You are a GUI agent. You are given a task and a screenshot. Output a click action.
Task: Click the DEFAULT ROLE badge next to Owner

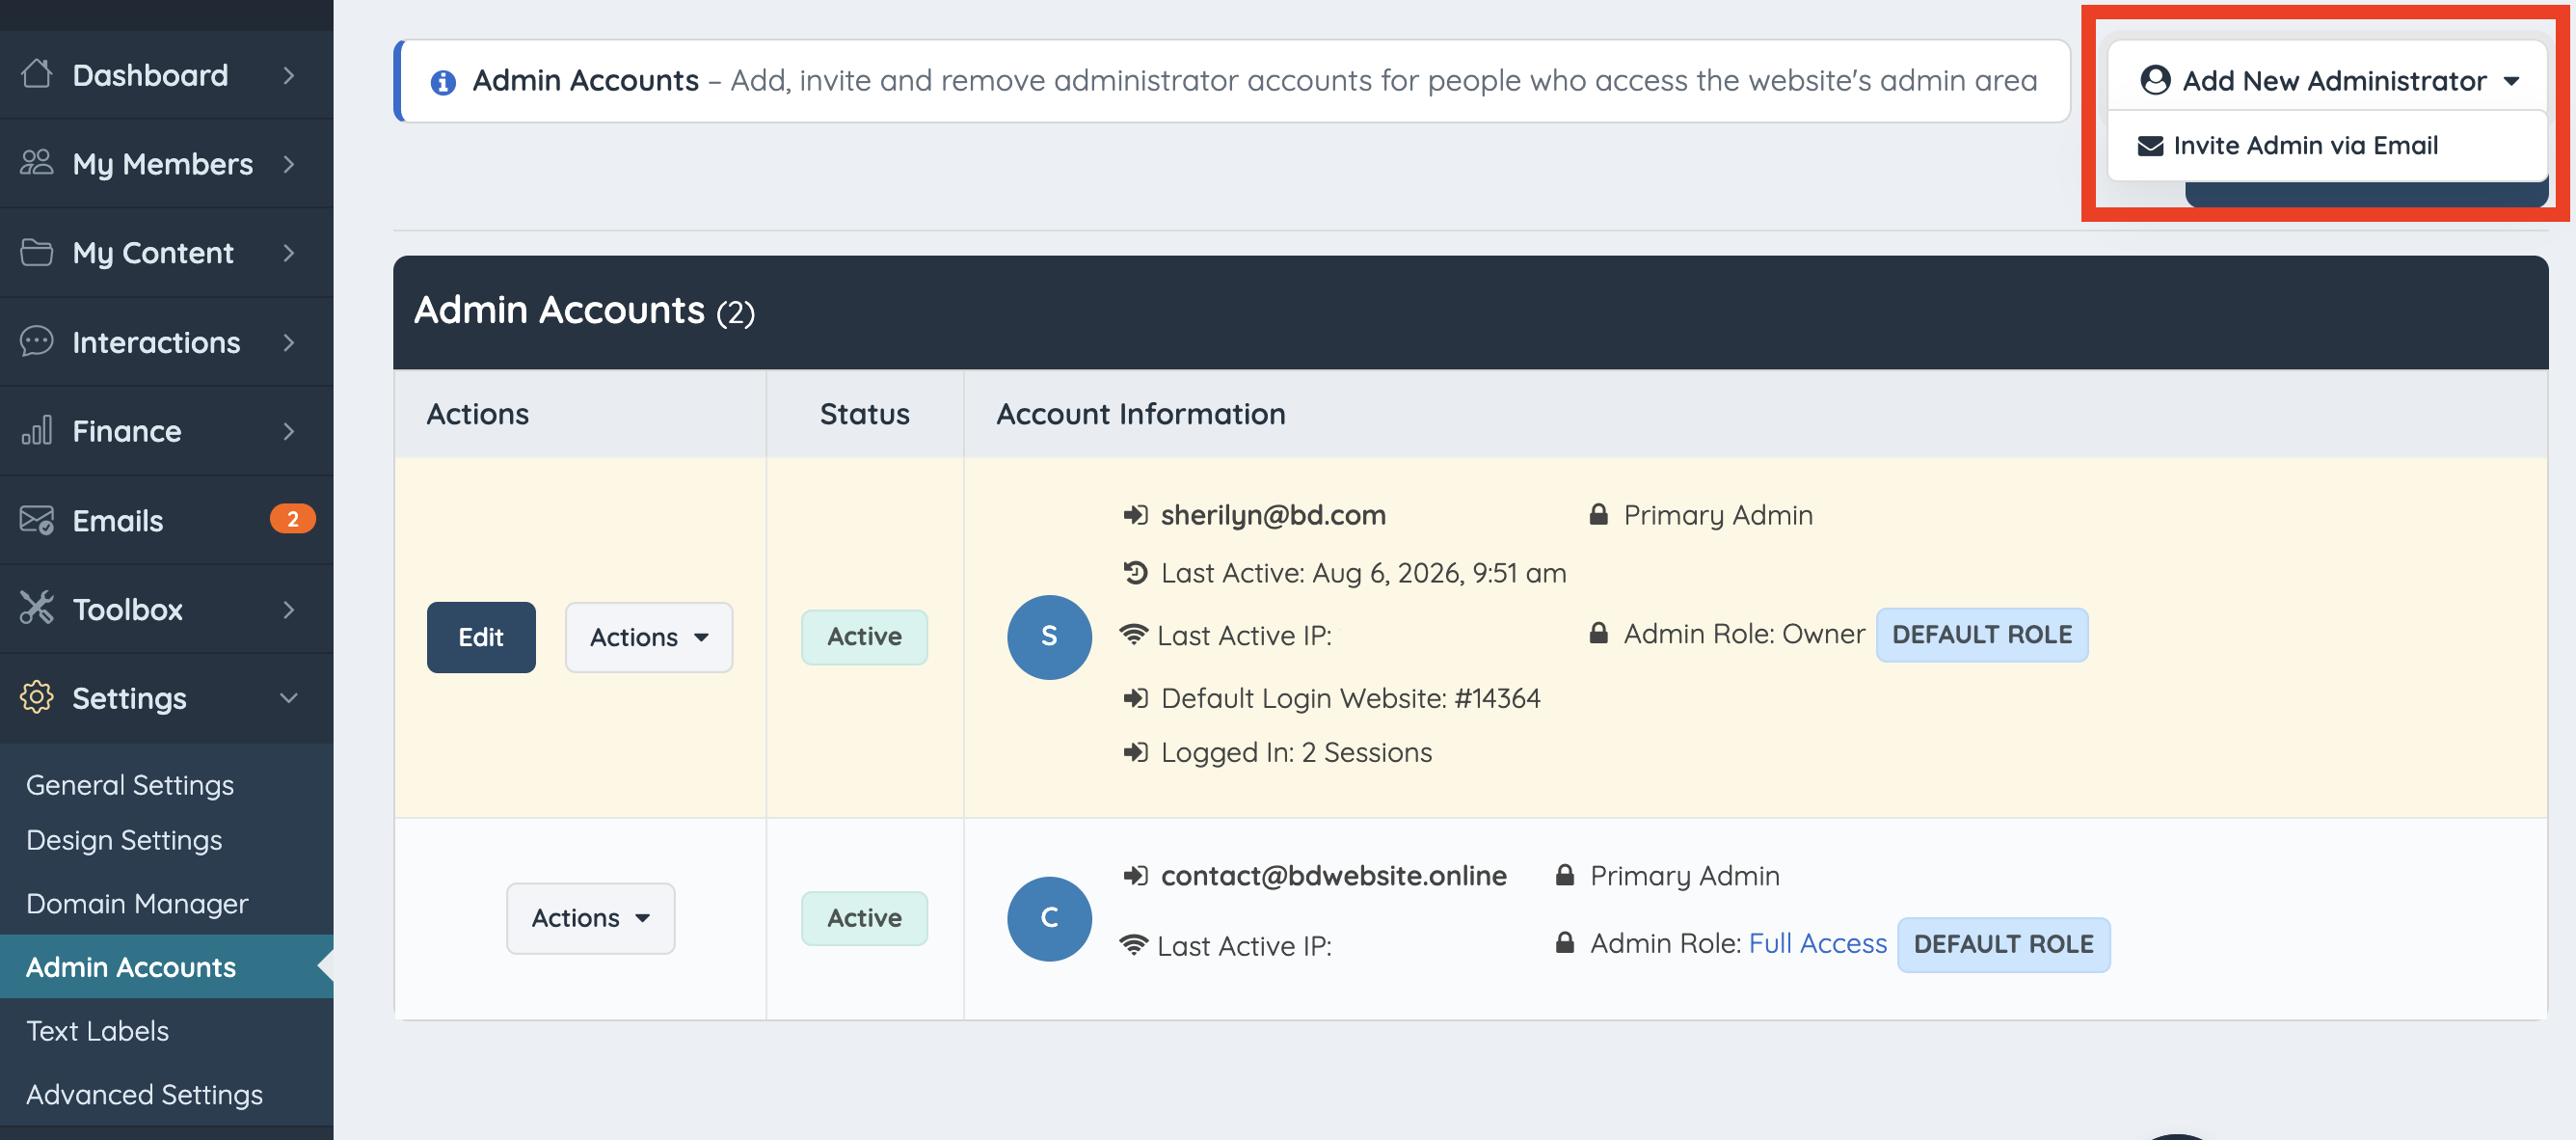1981,634
